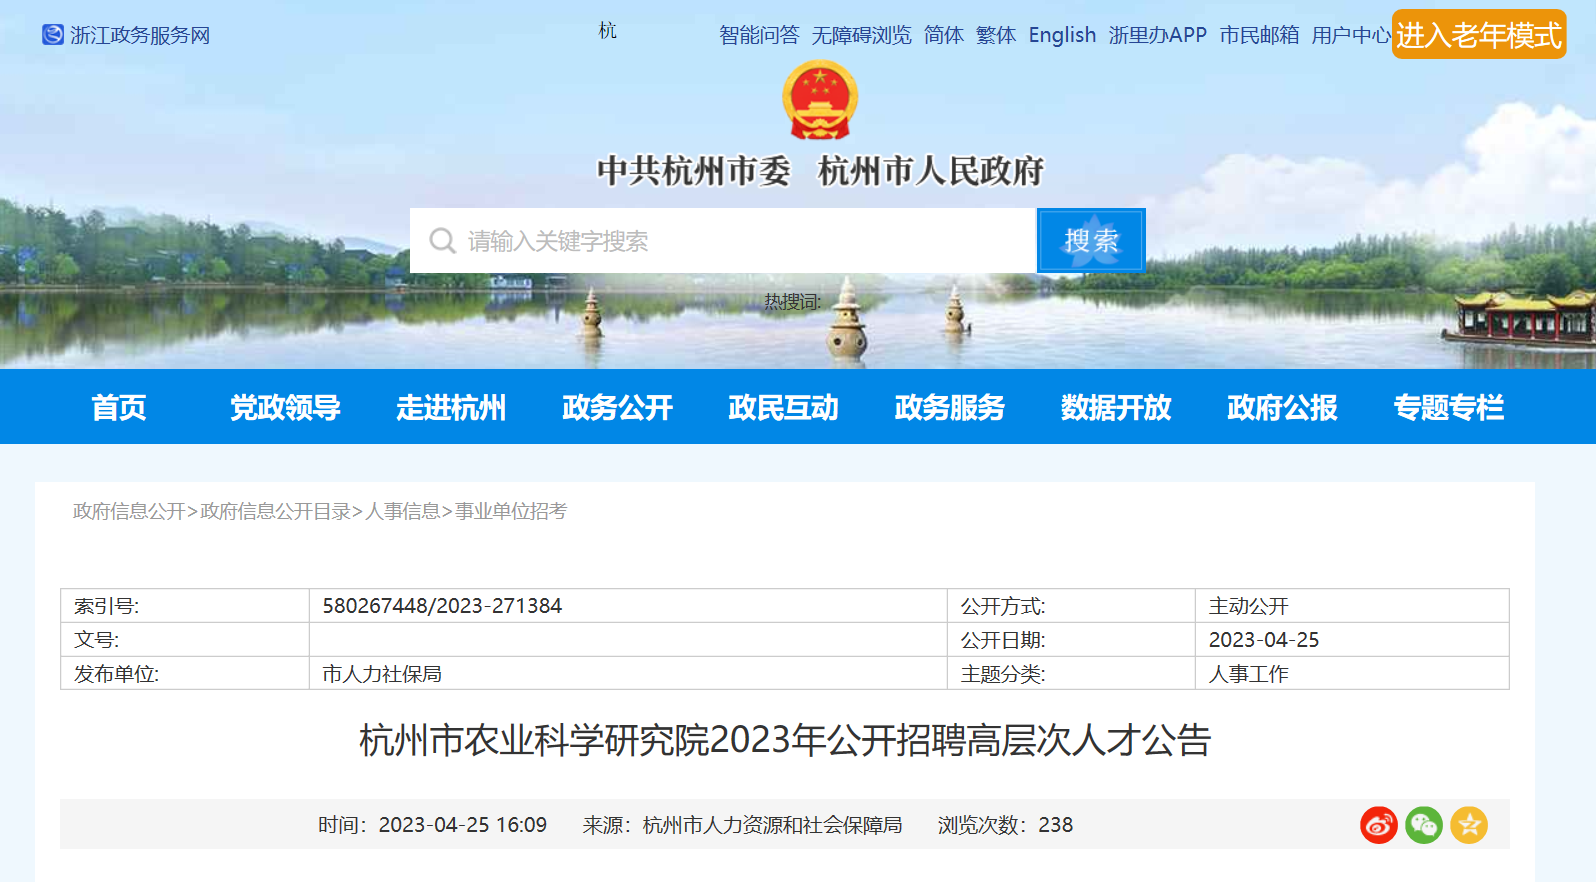Share the article to Weibo

pos(1379,825)
